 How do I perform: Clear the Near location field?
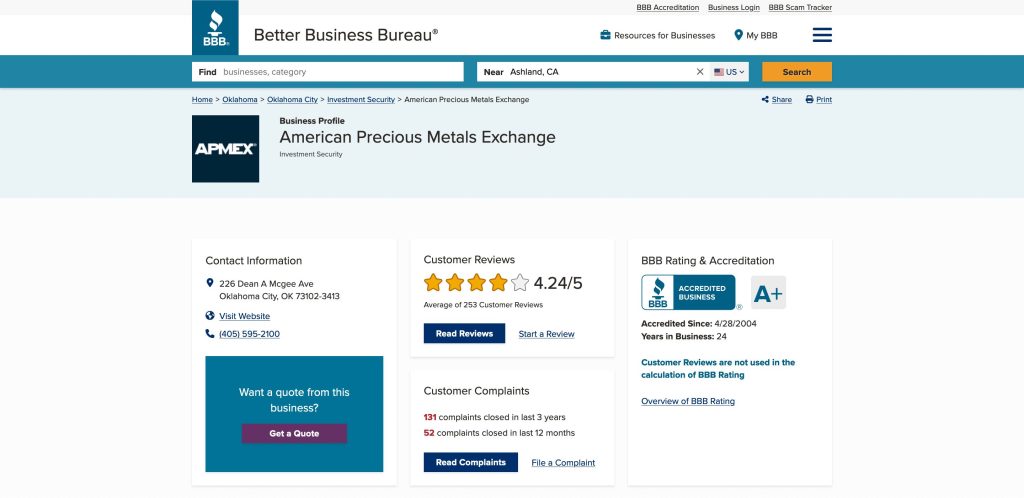[x=700, y=72]
